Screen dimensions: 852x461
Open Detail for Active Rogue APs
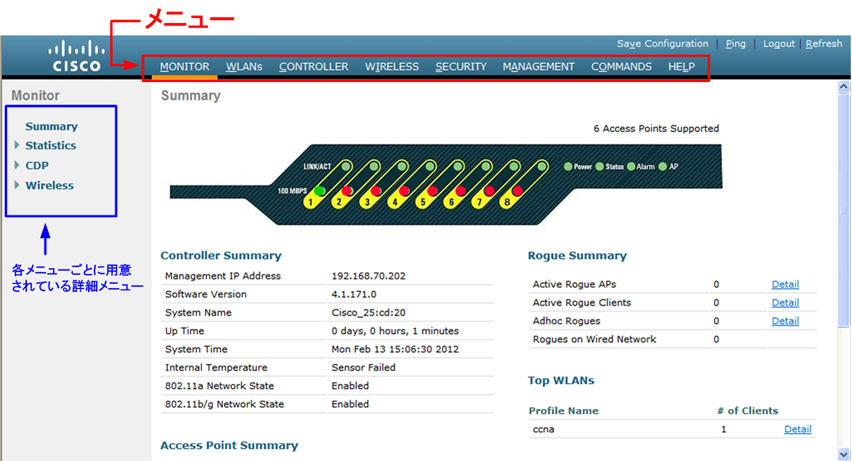[x=785, y=285]
